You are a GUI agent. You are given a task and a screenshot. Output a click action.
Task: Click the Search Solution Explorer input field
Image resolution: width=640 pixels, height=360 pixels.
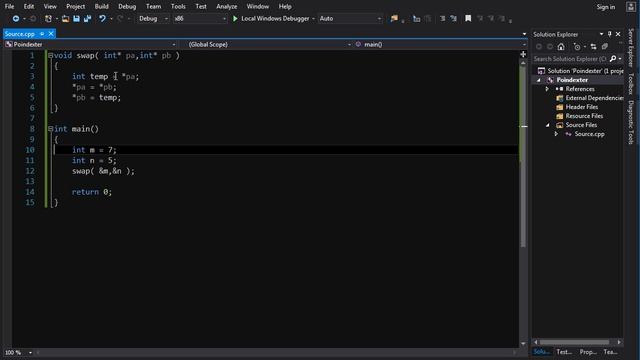(x=570, y=59)
